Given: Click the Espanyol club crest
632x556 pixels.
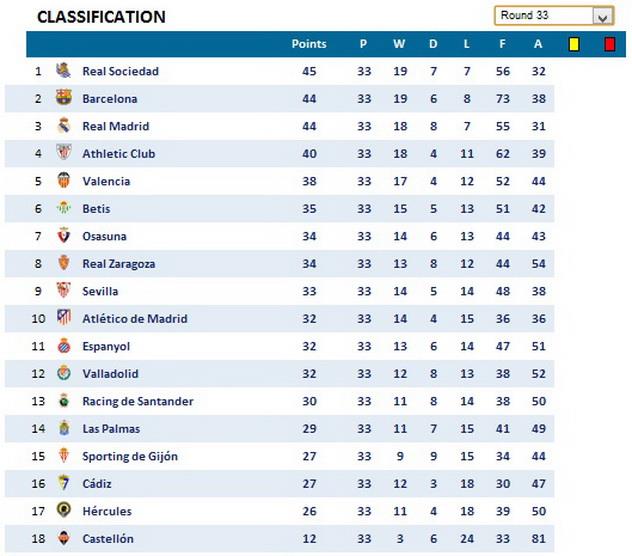Looking at the screenshot, I should point(63,346).
